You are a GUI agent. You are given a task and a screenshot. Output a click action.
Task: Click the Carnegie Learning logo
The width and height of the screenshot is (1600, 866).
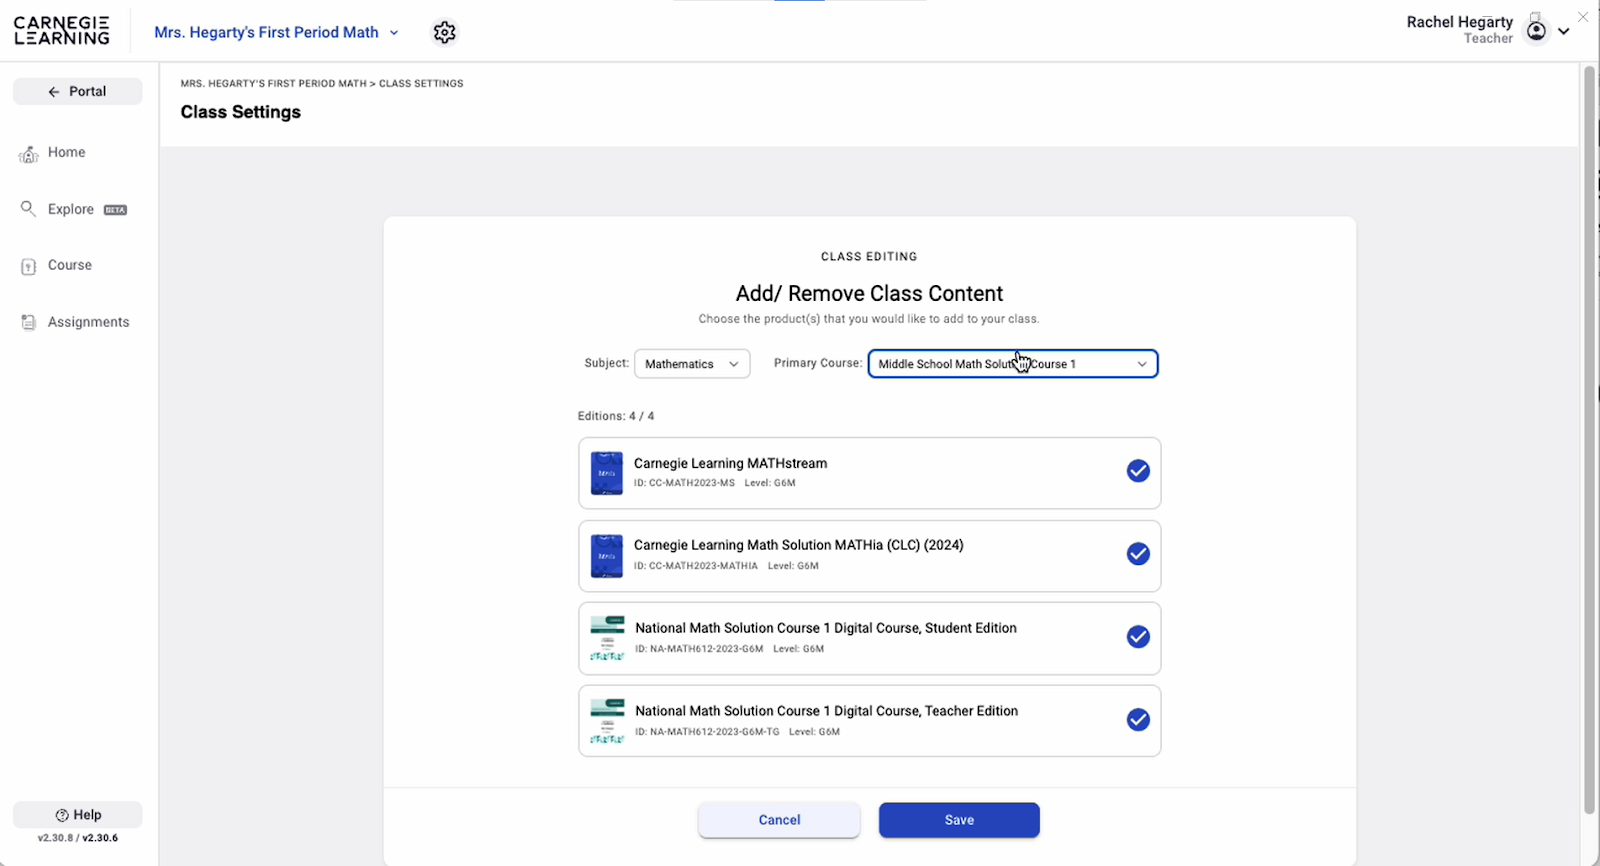coord(62,30)
